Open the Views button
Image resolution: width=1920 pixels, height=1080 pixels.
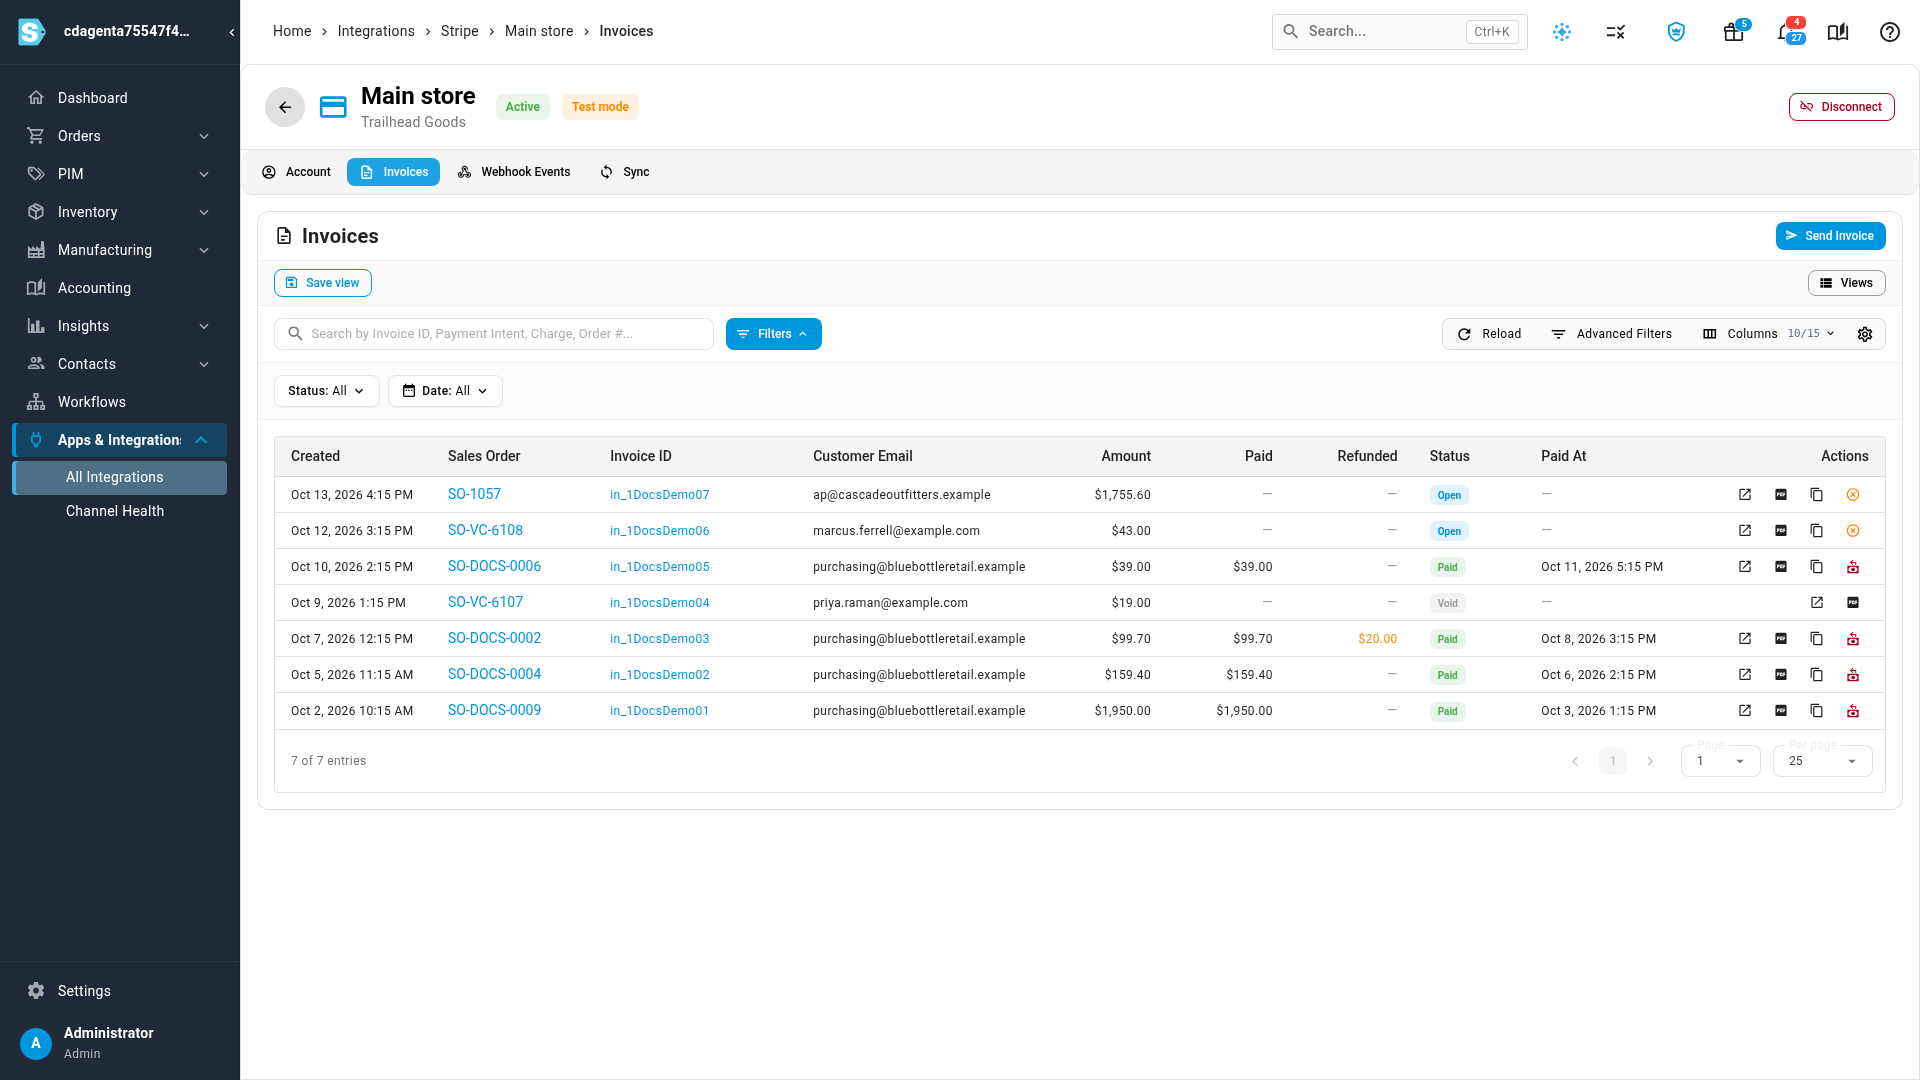click(1846, 283)
